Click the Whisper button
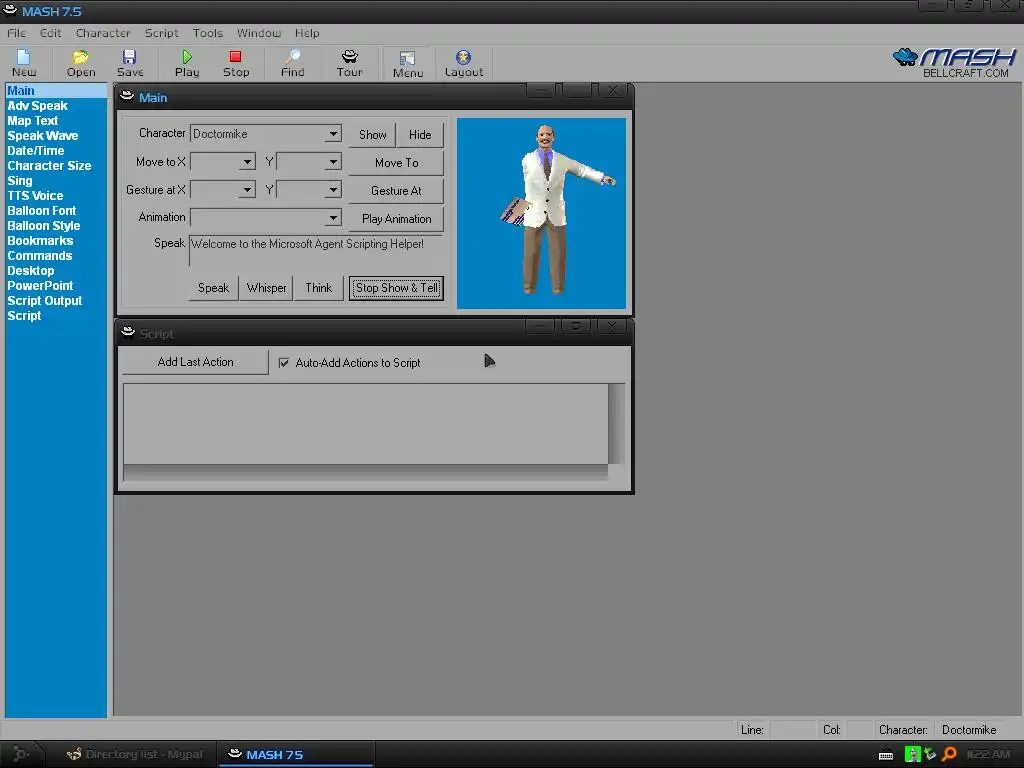 click(266, 288)
